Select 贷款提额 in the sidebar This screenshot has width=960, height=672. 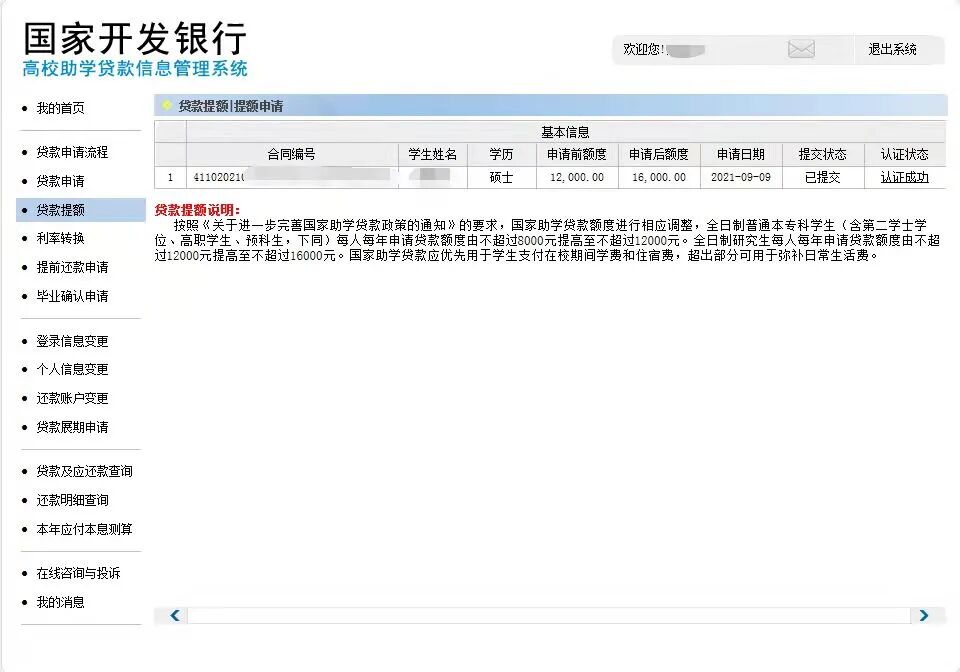pyautogui.click(x=60, y=210)
